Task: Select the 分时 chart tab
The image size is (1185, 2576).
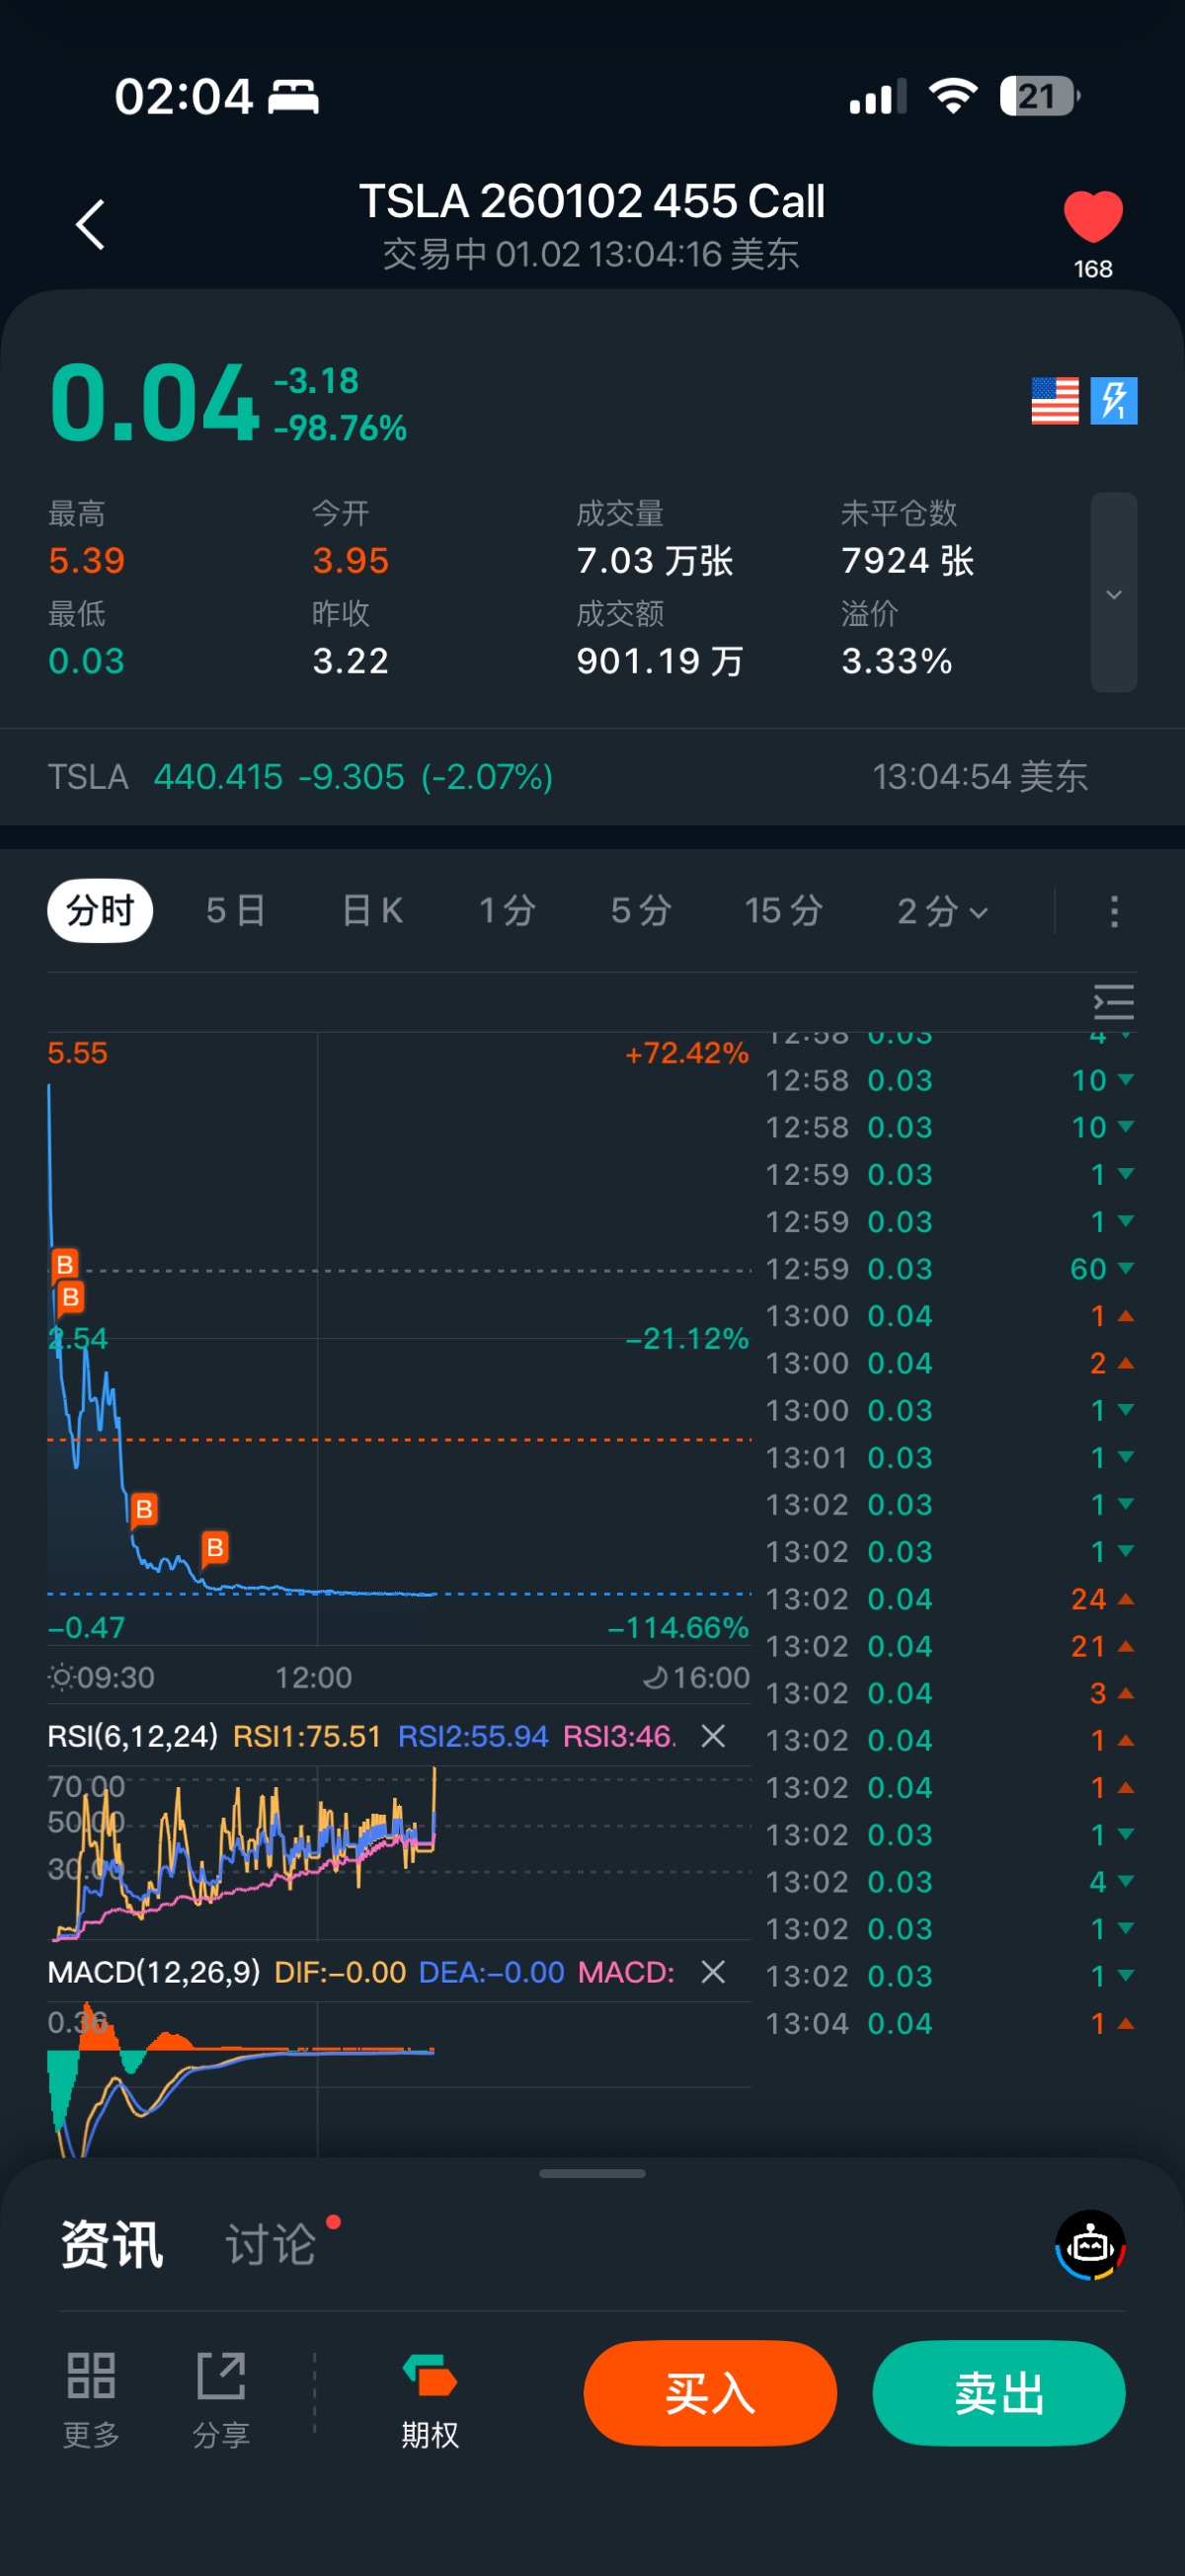Action: tap(100, 910)
